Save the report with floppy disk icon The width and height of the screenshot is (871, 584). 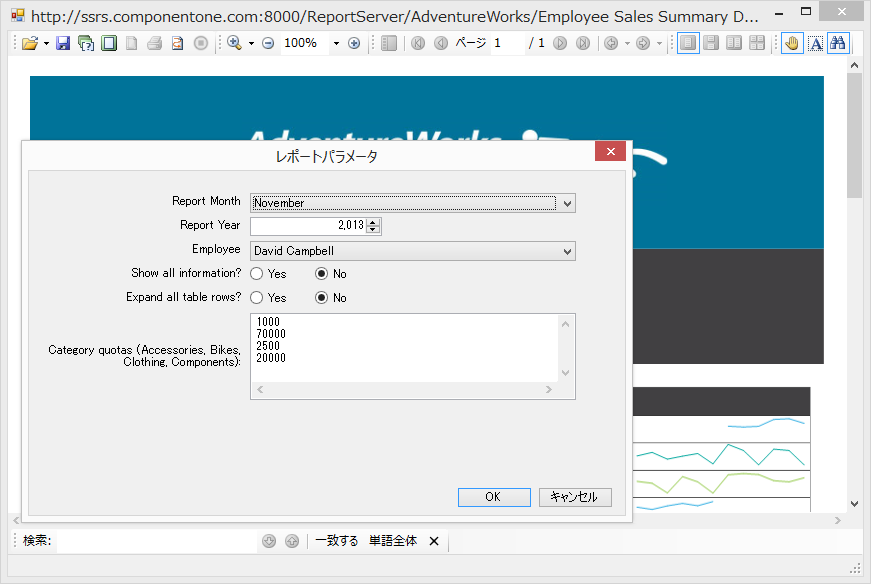point(63,43)
